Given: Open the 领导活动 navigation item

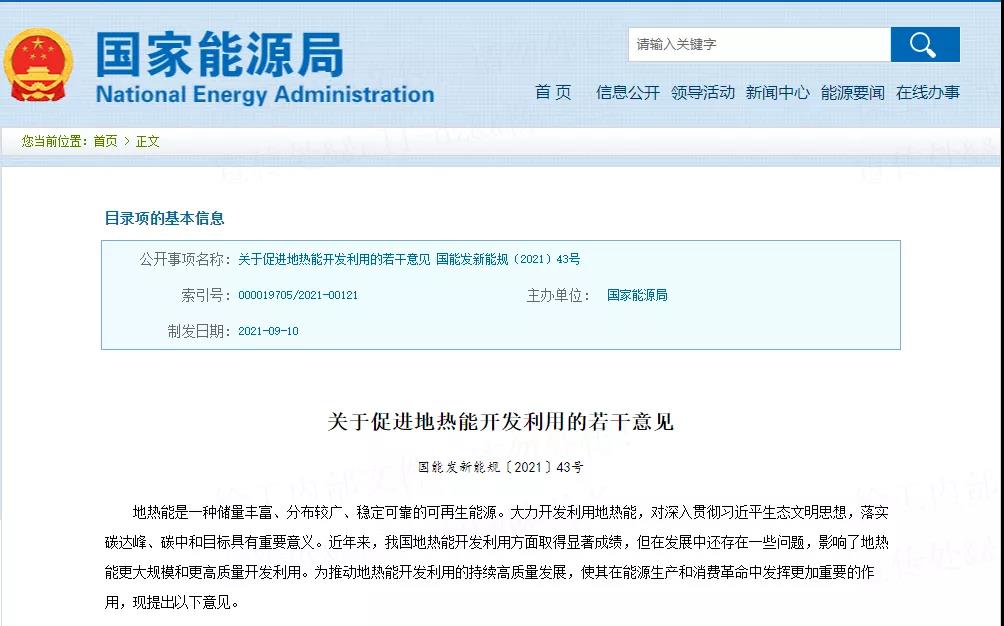Looking at the screenshot, I should 703,92.
